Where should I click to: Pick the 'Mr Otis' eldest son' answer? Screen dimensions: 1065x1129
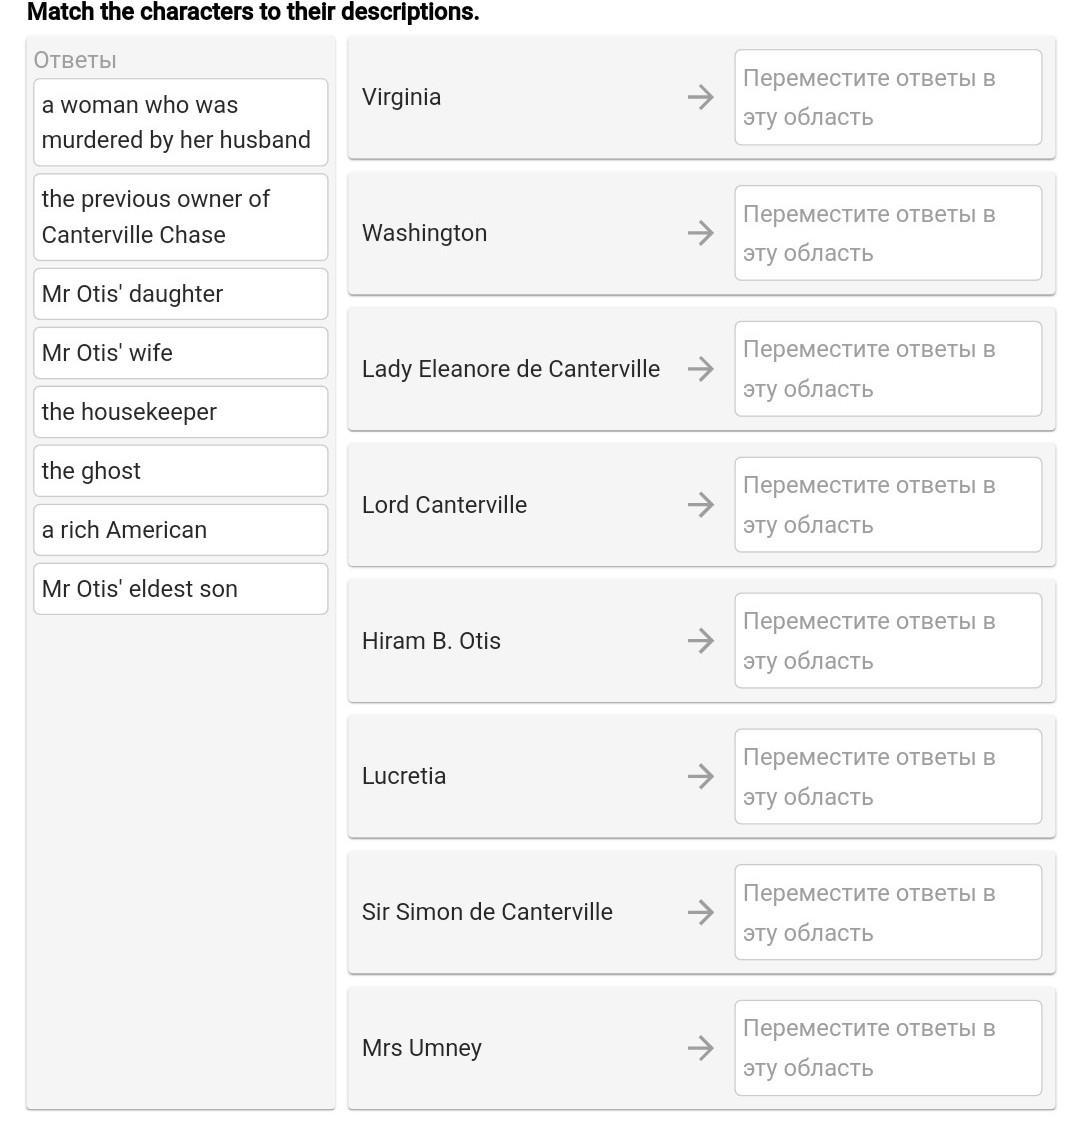tap(181, 589)
